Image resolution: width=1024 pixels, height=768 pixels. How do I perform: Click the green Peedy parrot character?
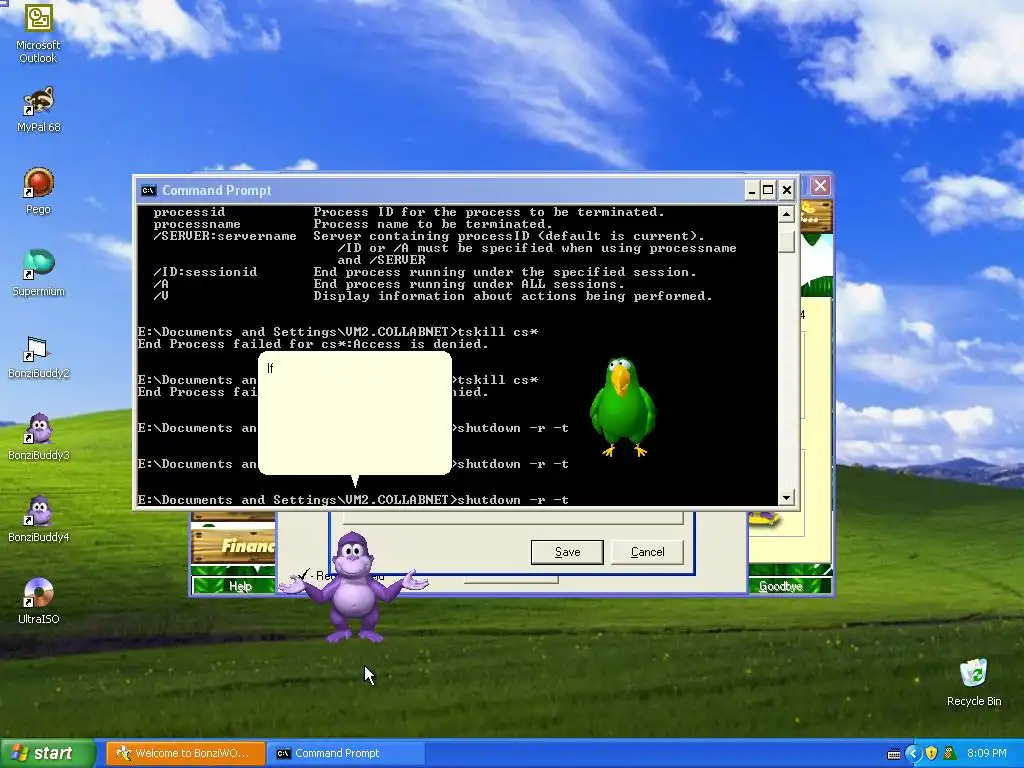[x=622, y=406]
